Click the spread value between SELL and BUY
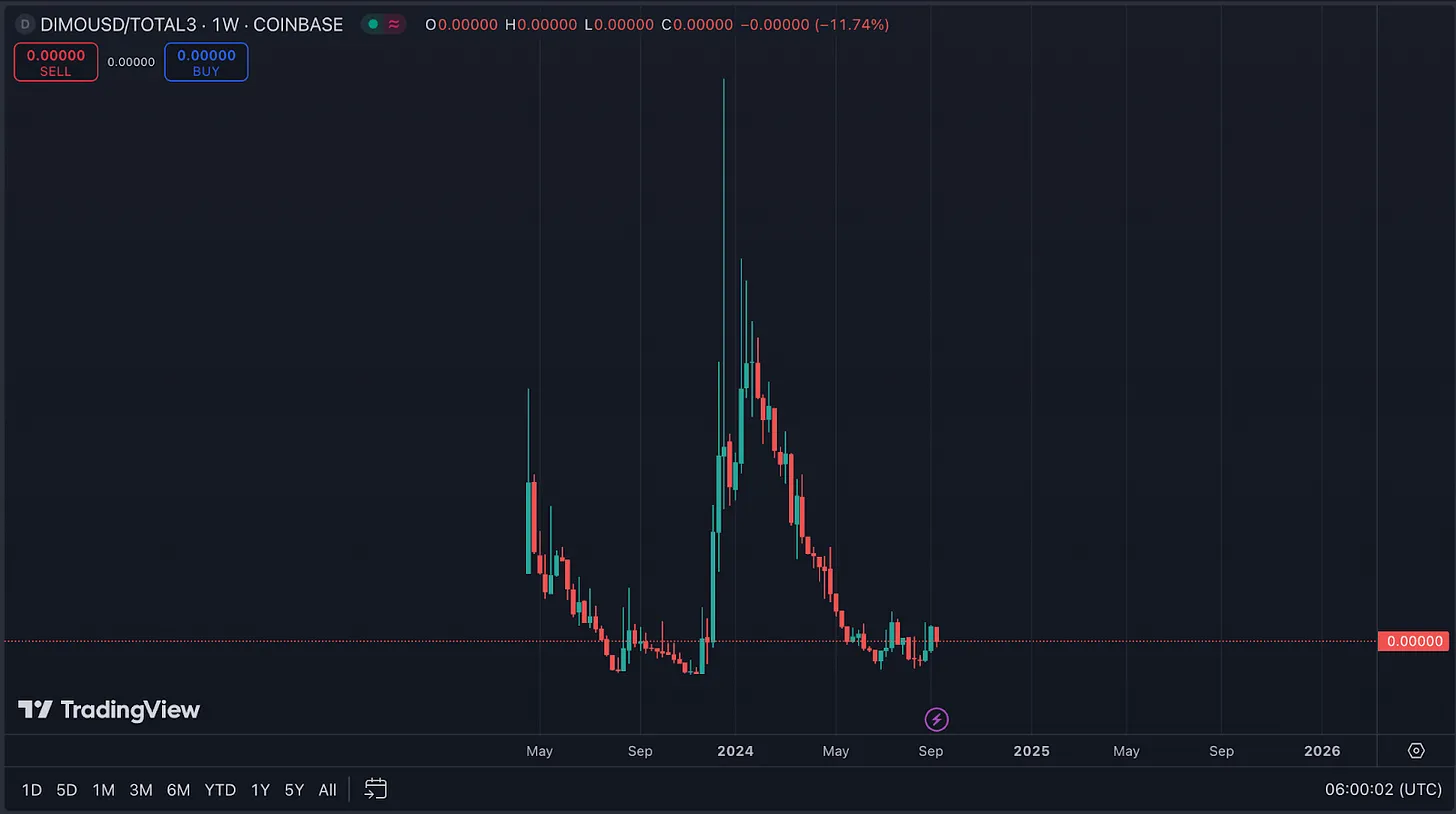The height and width of the screenshot is (814, 1456). pos(131,62)
